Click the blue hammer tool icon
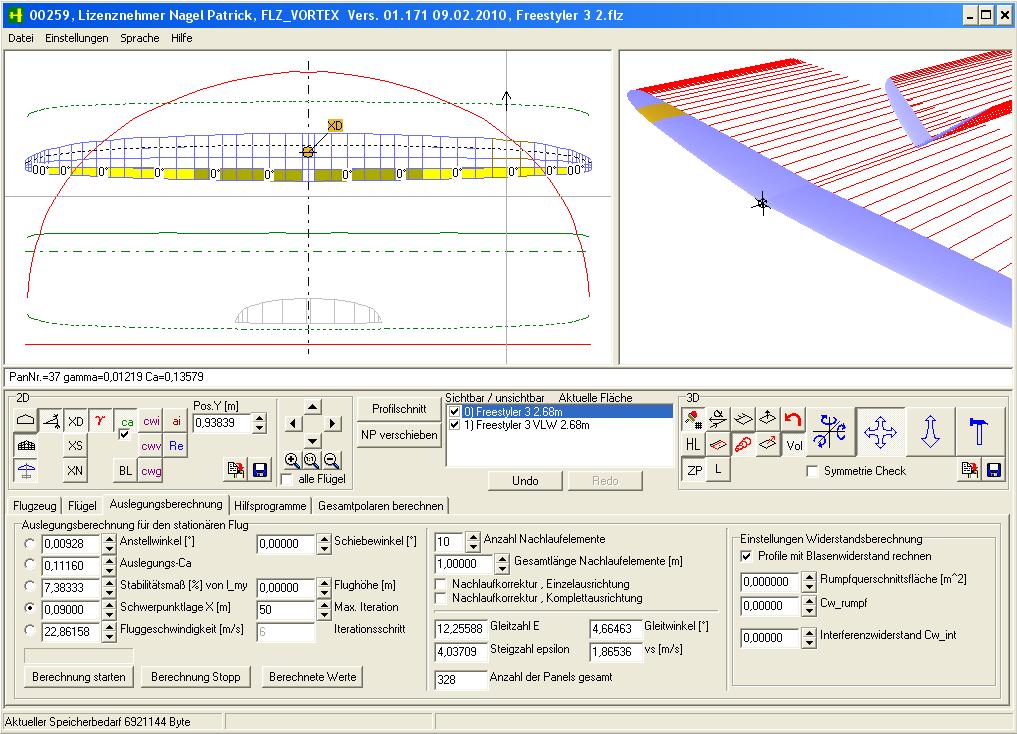Screen dimensions: 1017x734 pyautogui.click(x=979, y=432)
